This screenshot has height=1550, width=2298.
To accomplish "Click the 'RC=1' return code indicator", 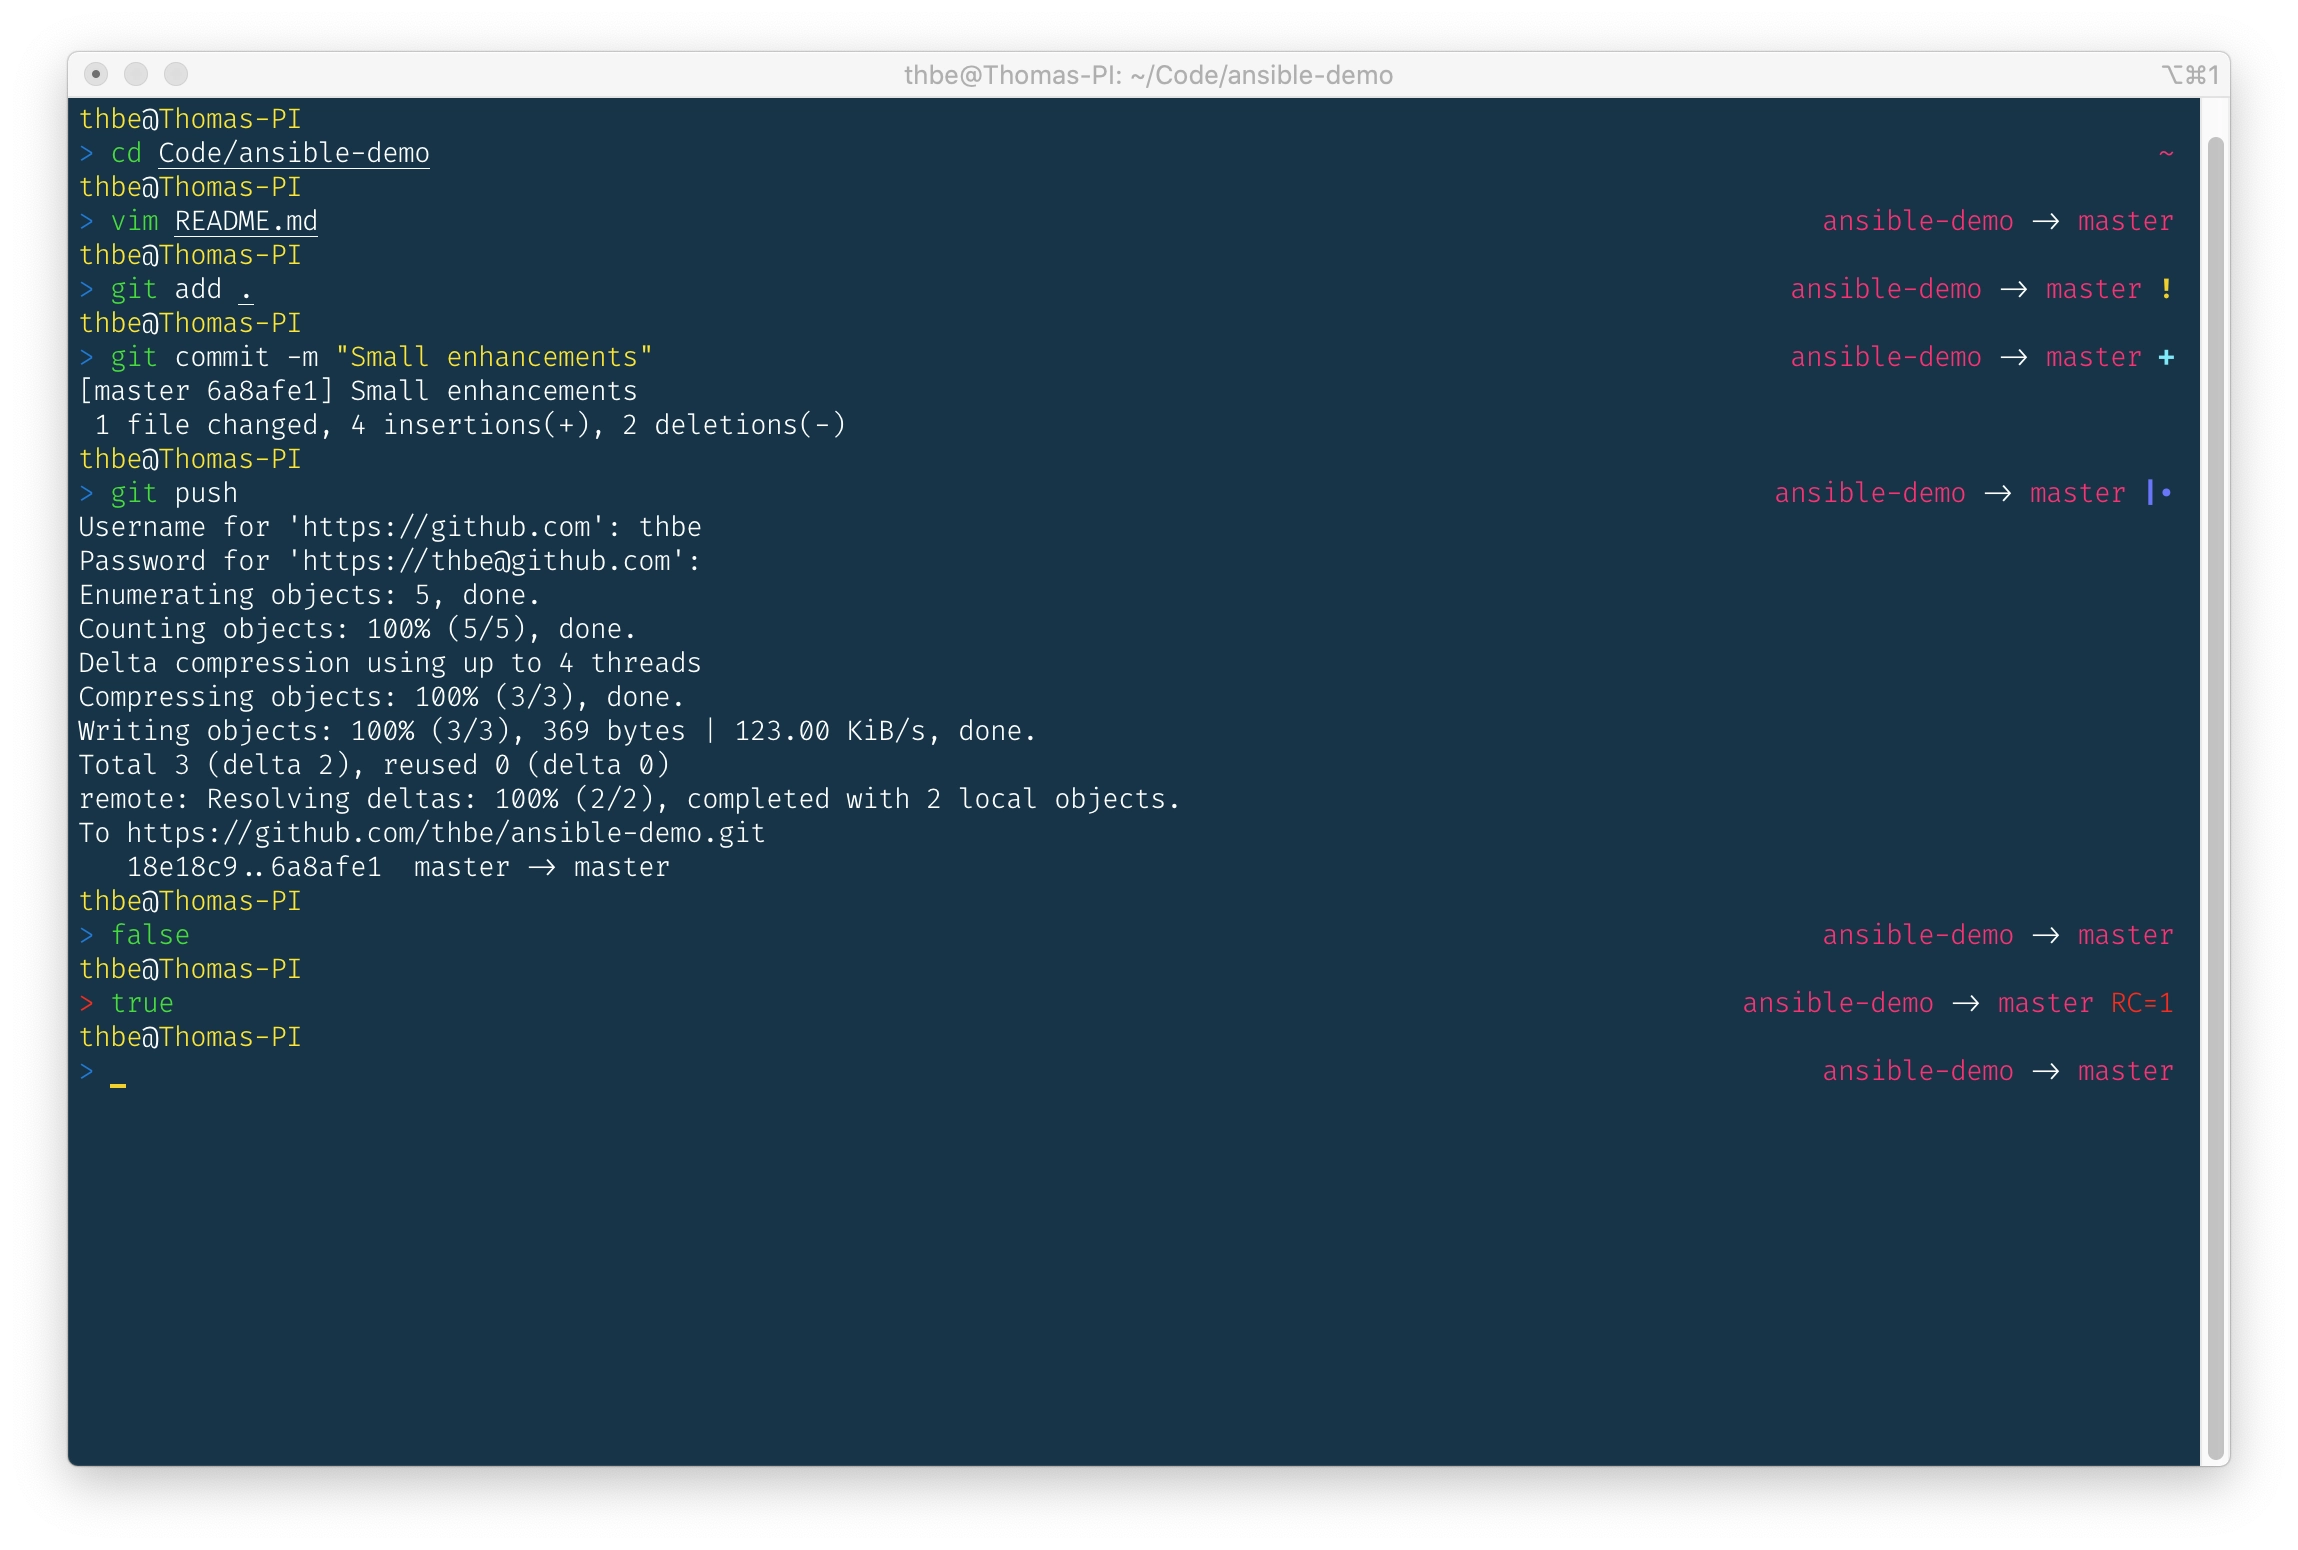I will [x=2140, y=1002].
